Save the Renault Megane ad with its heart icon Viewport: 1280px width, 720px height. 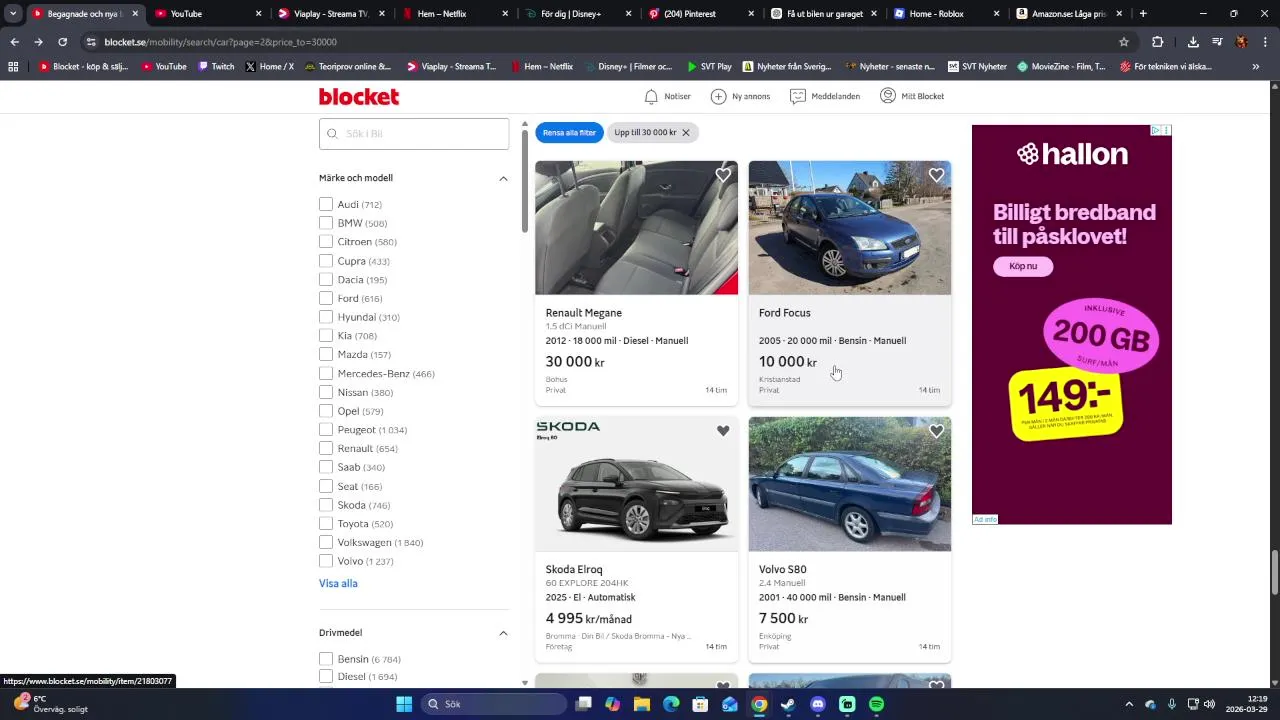[723, 175]
